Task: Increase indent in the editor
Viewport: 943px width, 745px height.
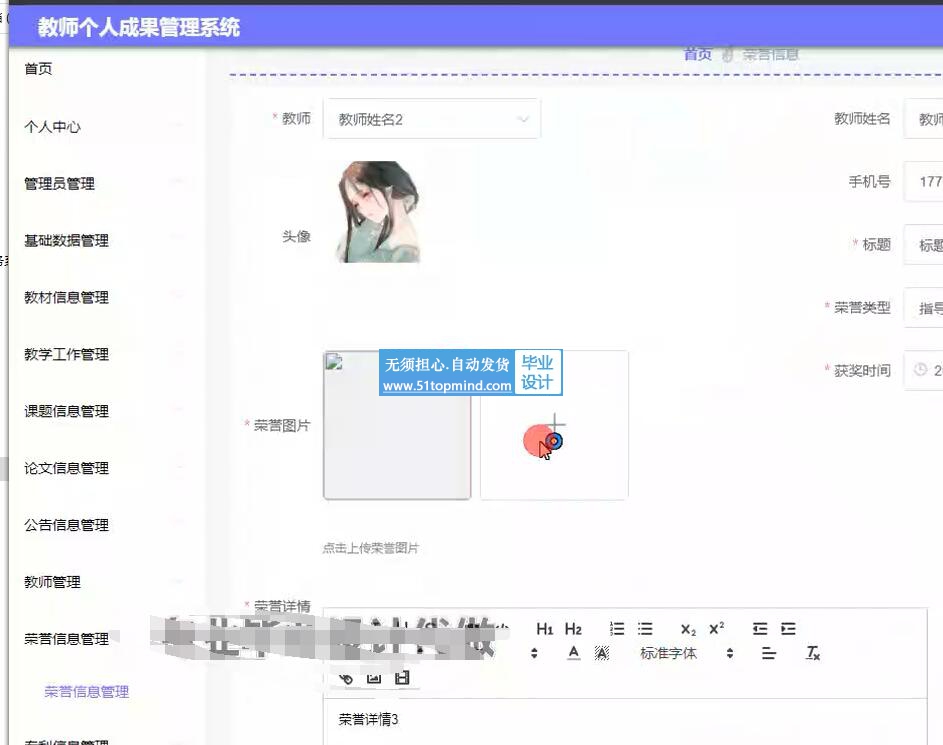Action: click(x=788, y=629)
